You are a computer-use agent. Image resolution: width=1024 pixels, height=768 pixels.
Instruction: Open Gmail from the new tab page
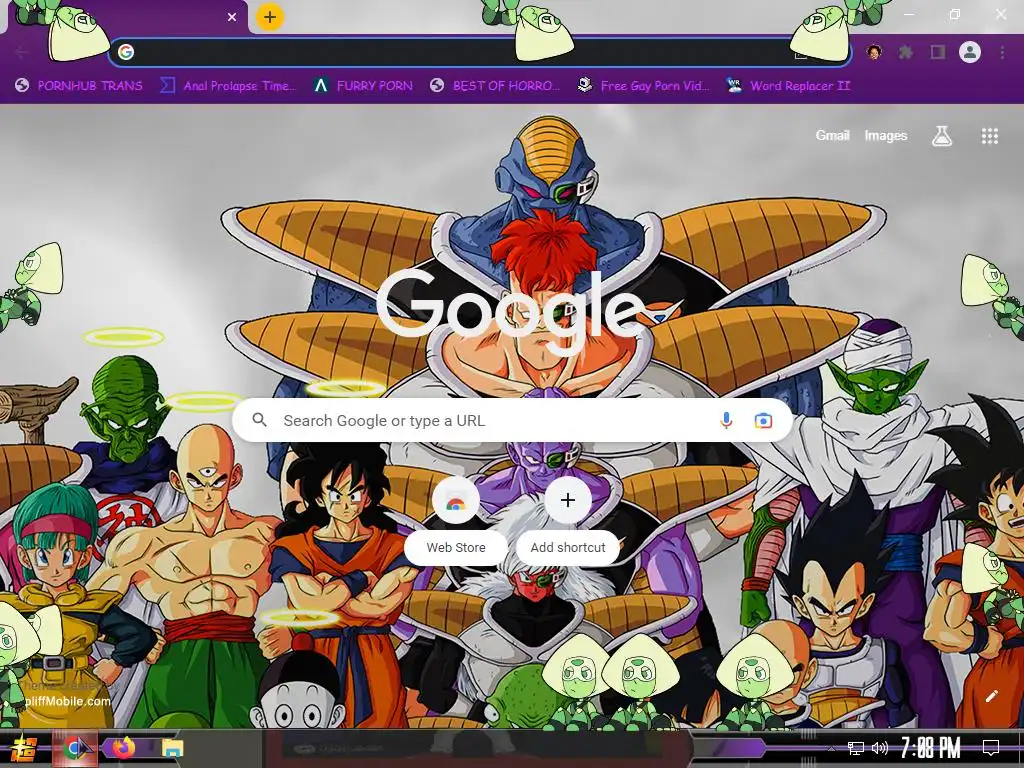pos(832,135)
